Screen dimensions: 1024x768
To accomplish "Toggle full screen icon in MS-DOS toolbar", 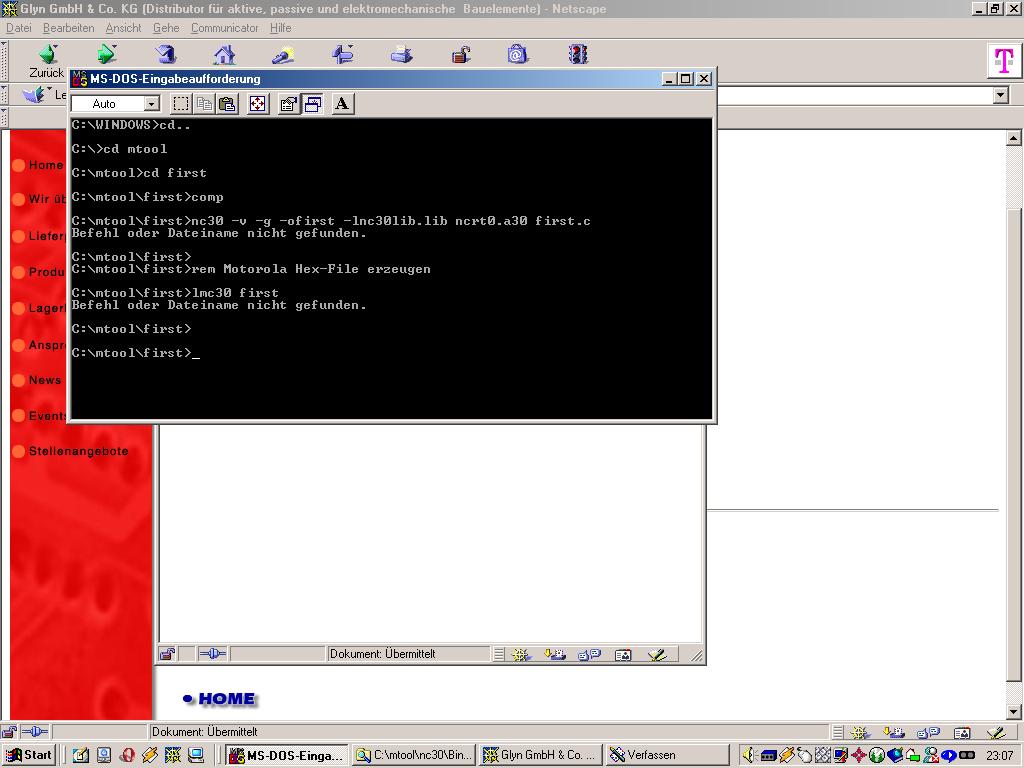I will (258, 104).
